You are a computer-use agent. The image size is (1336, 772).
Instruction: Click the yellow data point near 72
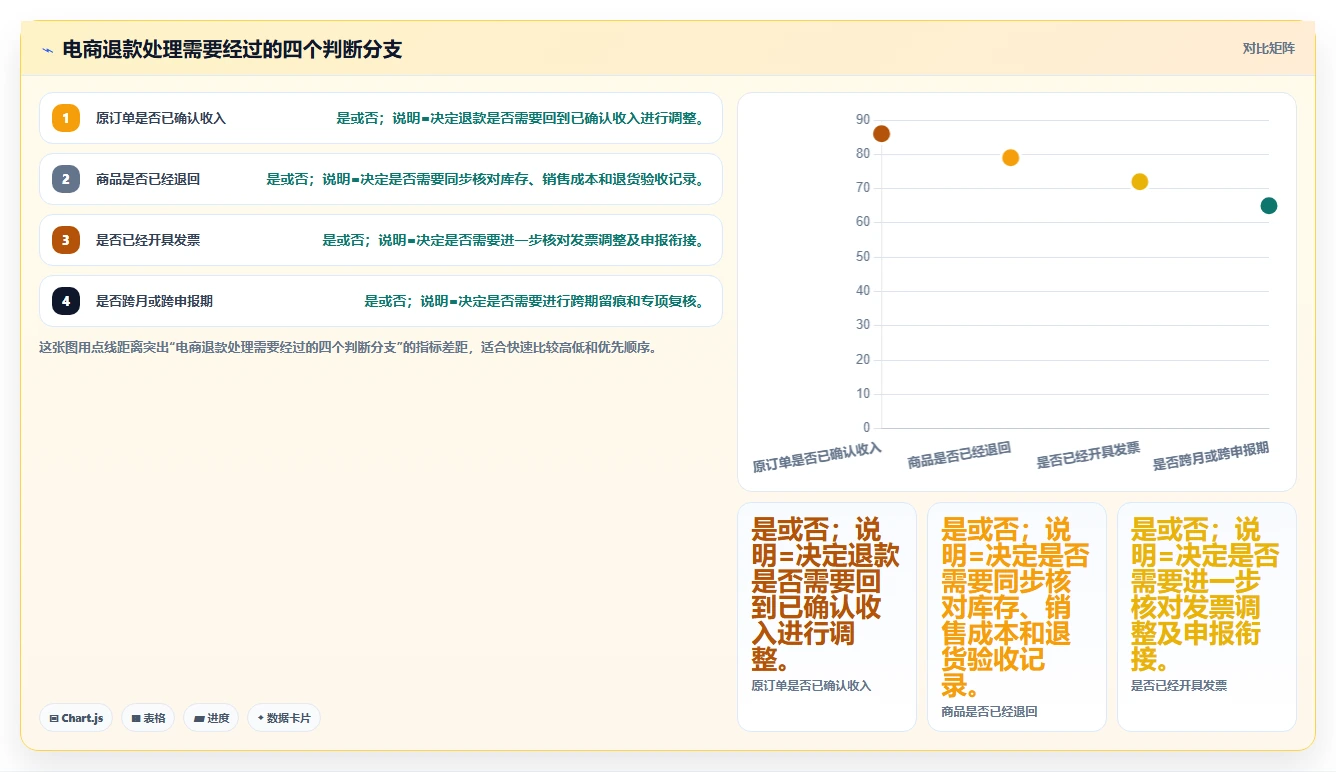(1139, 182)
